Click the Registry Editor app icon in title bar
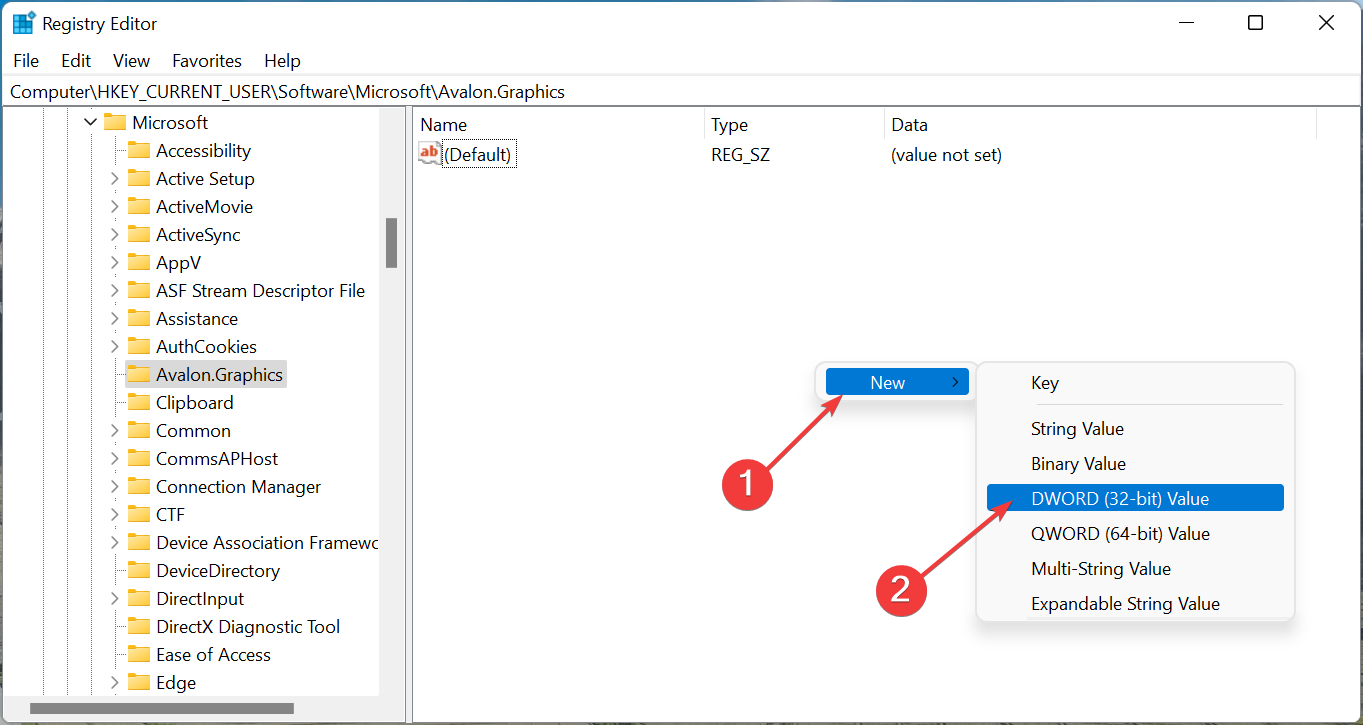Viewport: 1363px width, 725px height. (24, 23)
